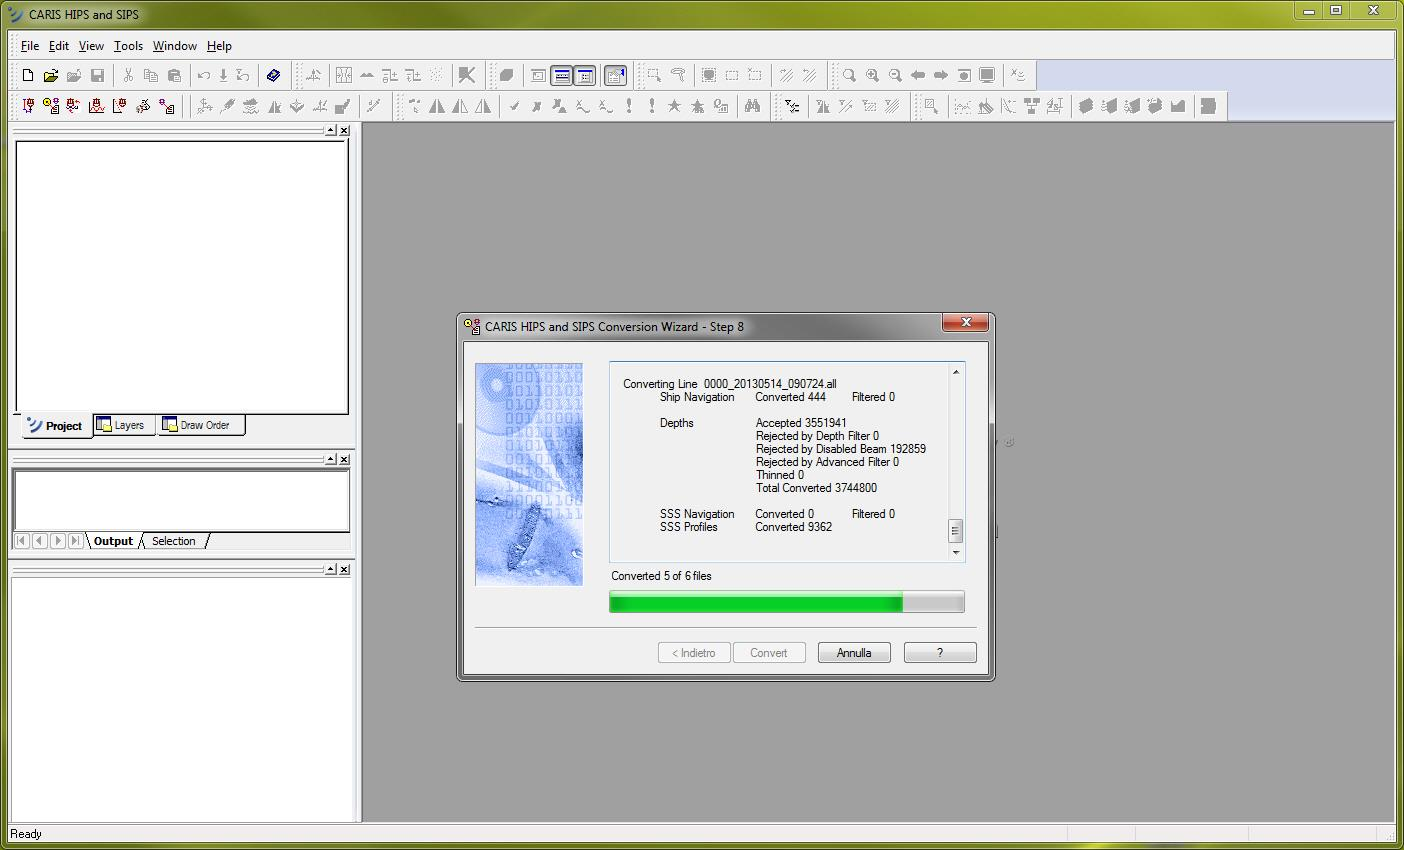Click the rectangle select icon in the top toolbar
Screen dimensions: 1404x850
(653, 75)
